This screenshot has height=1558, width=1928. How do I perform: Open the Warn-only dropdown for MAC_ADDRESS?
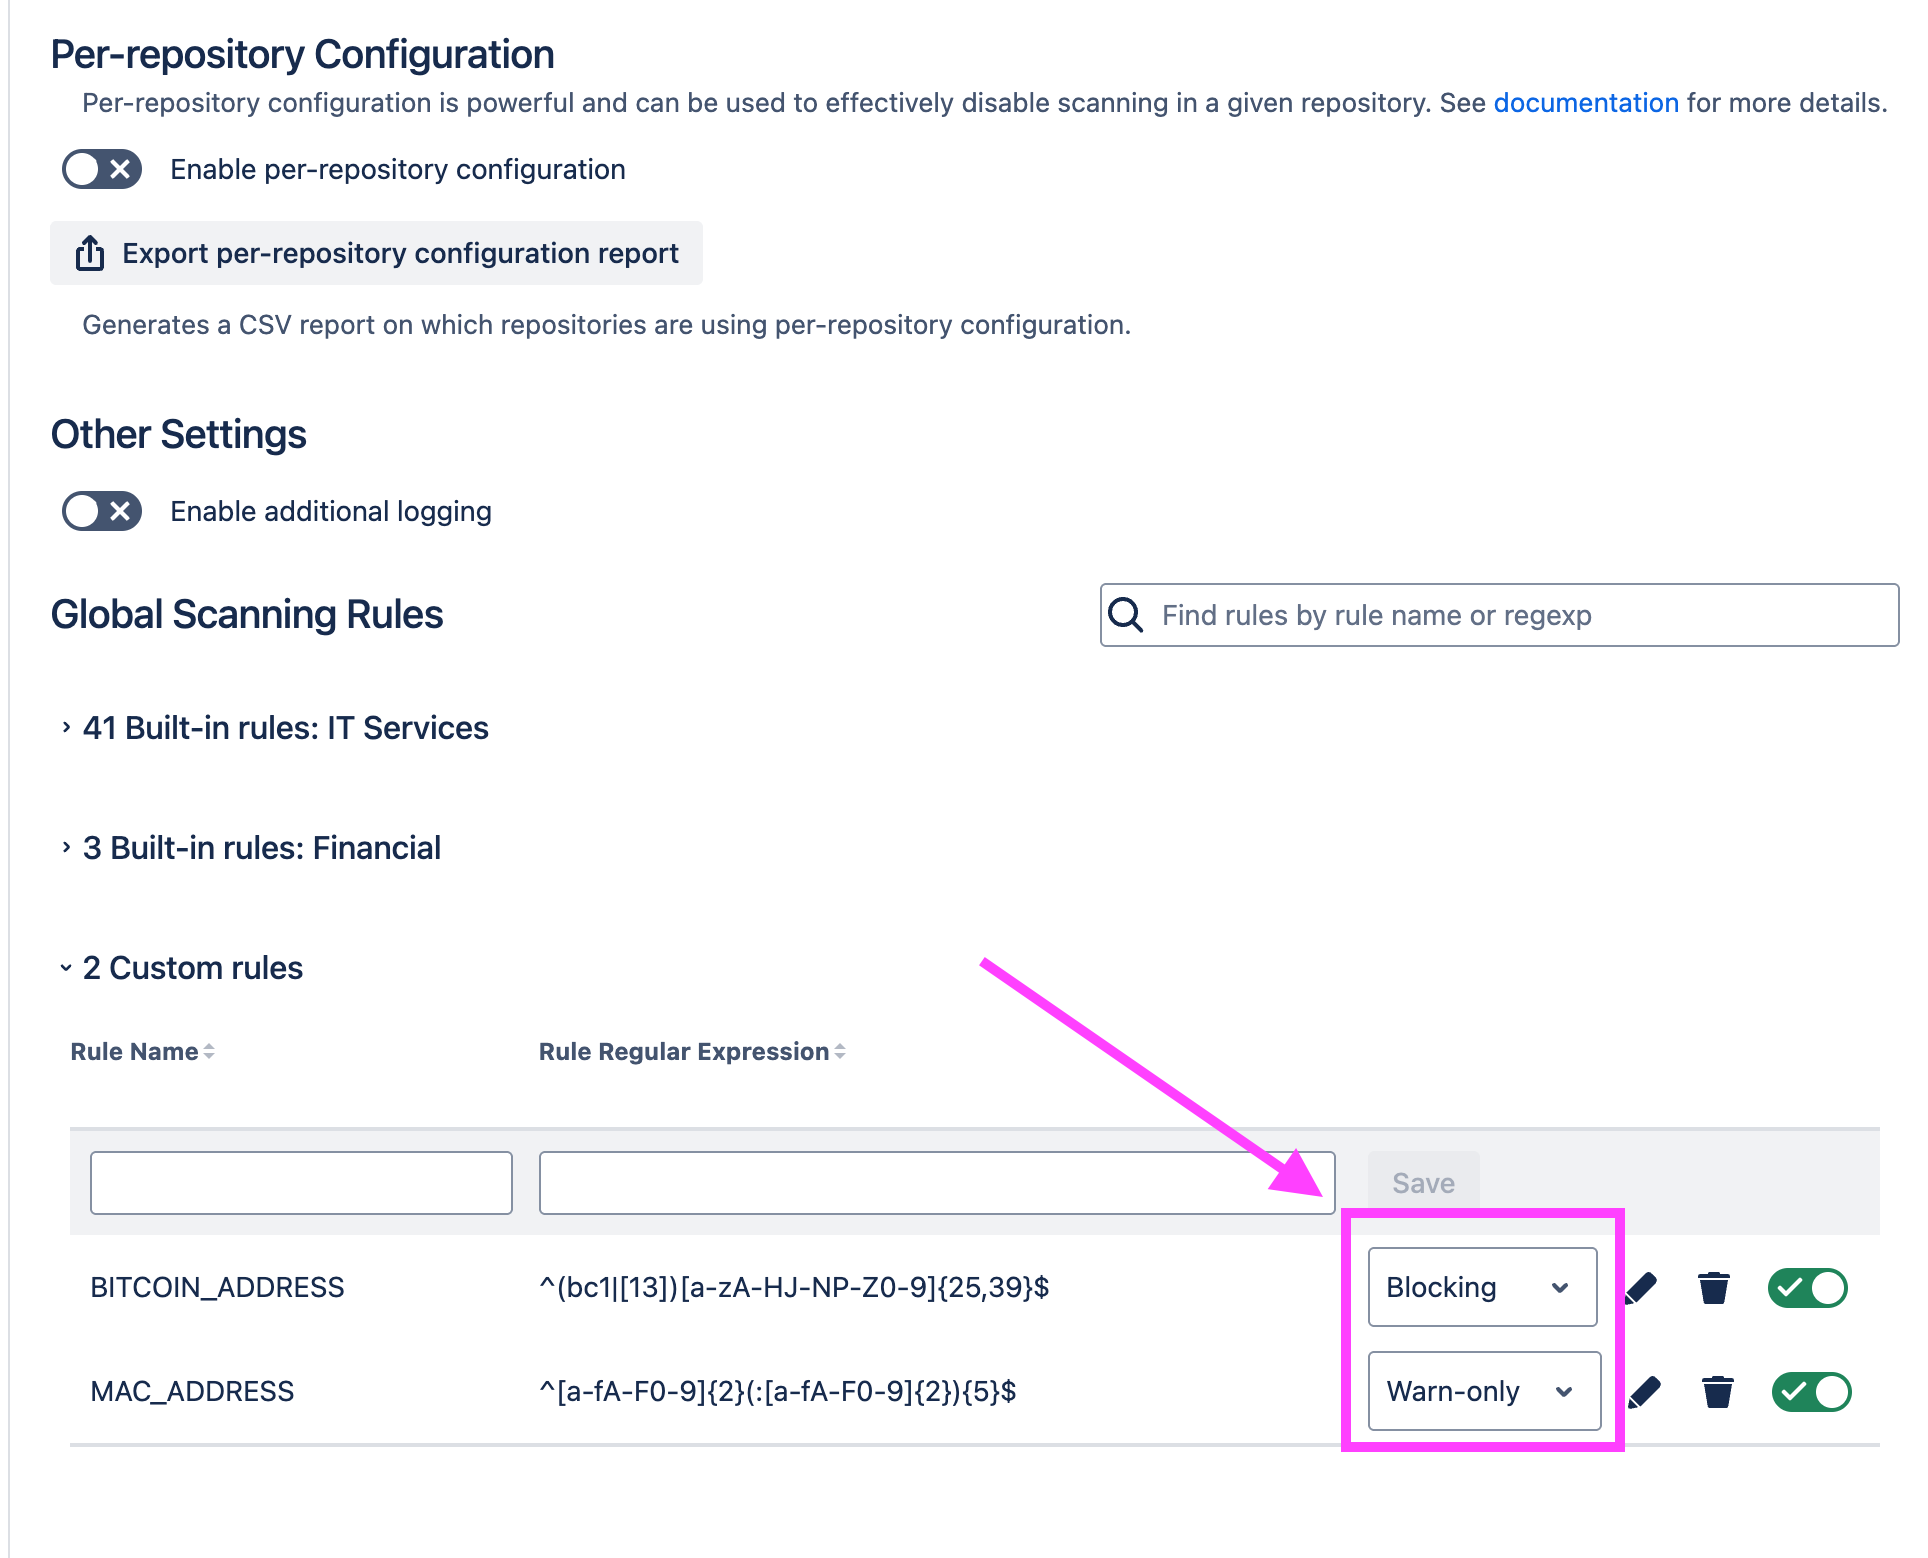(1483, 1392)
